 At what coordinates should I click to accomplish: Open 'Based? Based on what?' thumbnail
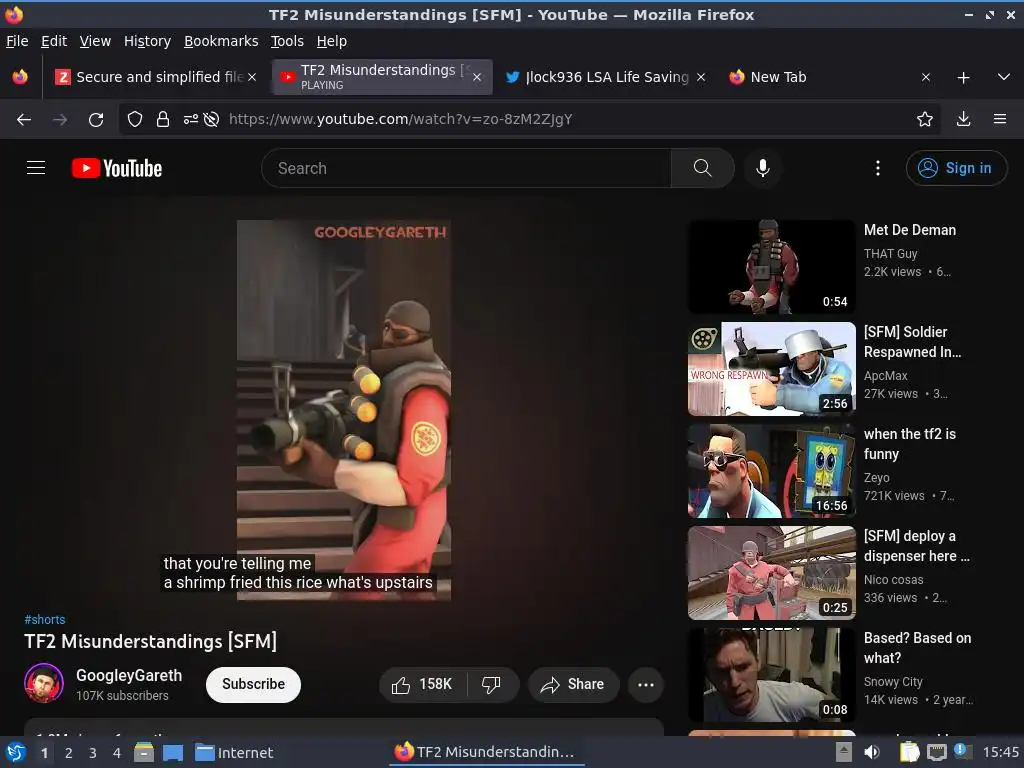(771, 675)
